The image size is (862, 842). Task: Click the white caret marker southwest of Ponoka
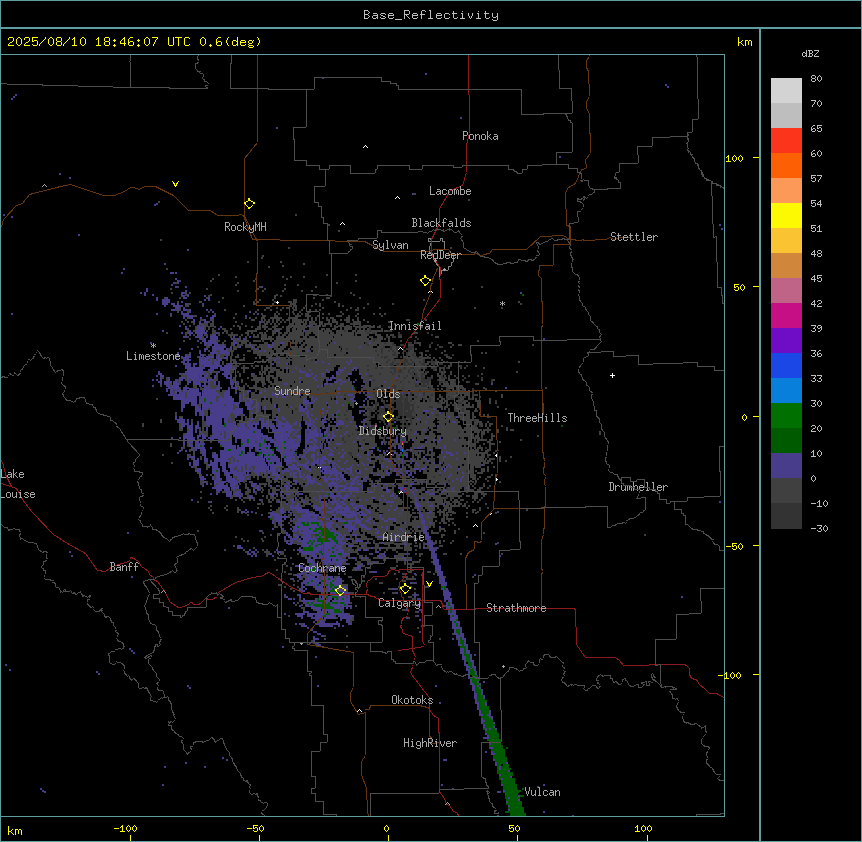pos(365,147)
